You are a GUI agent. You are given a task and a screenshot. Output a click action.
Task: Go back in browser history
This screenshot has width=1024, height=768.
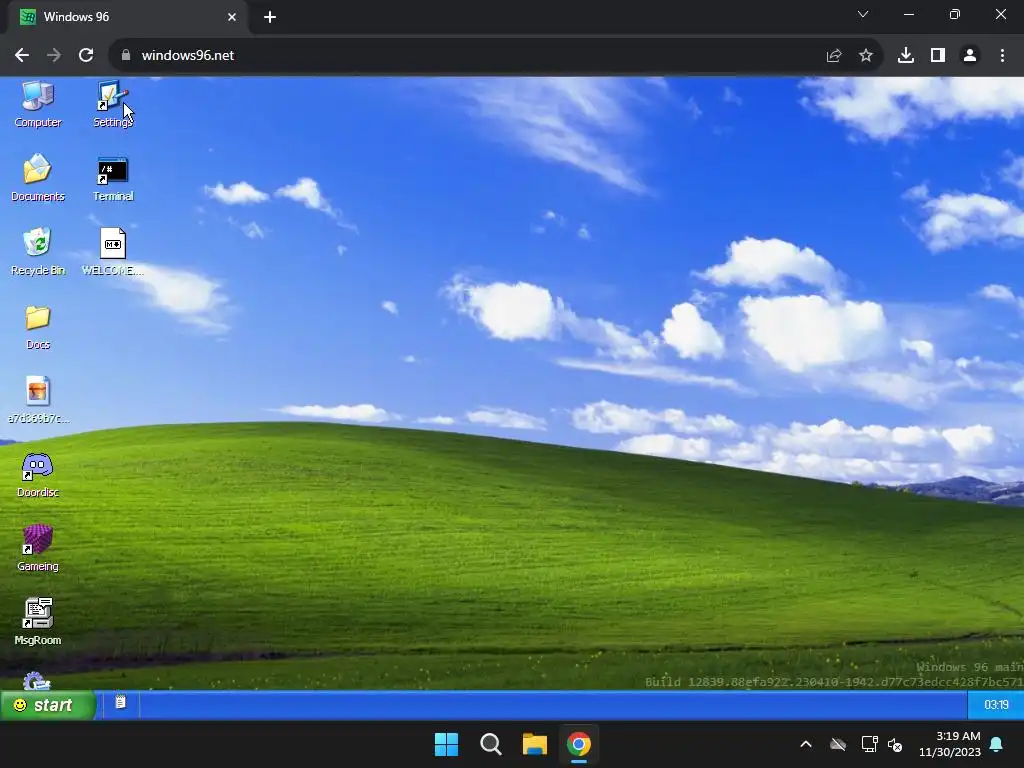pos(22,56)
